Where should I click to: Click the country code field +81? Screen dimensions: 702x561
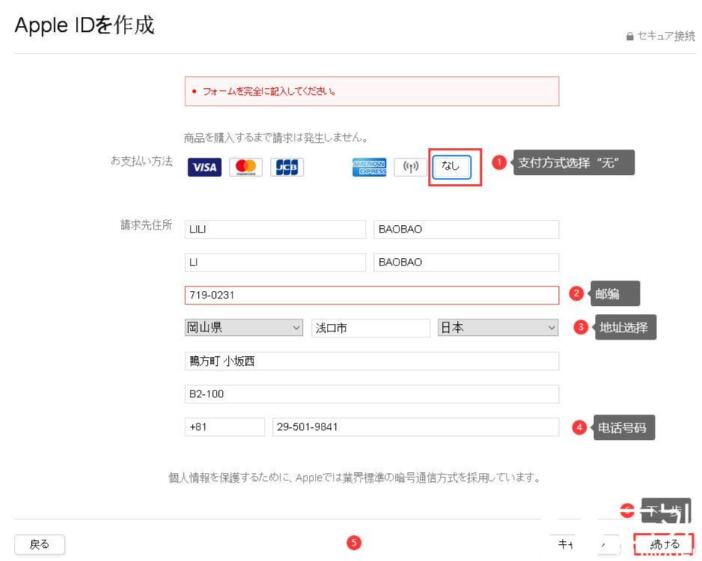click(x=224, y=427)
